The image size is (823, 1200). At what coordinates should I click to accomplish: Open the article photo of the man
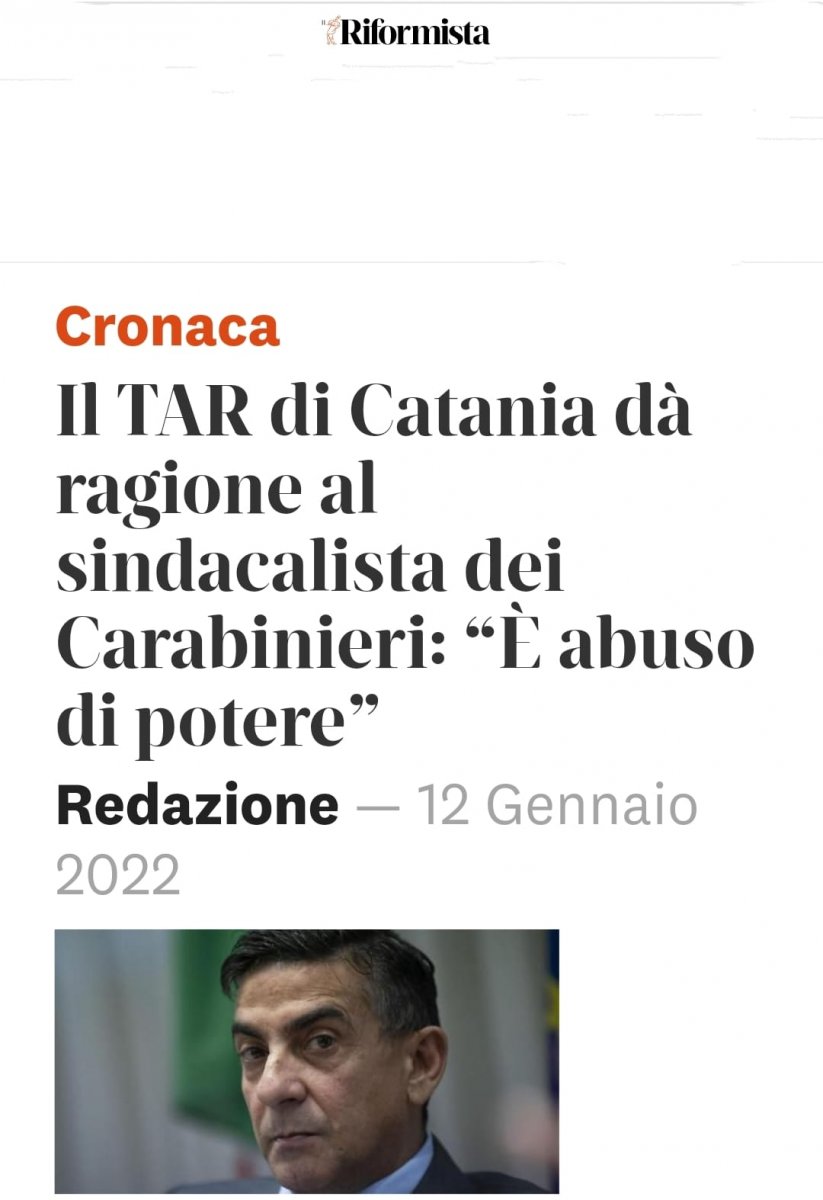[x=307, y=1061]
